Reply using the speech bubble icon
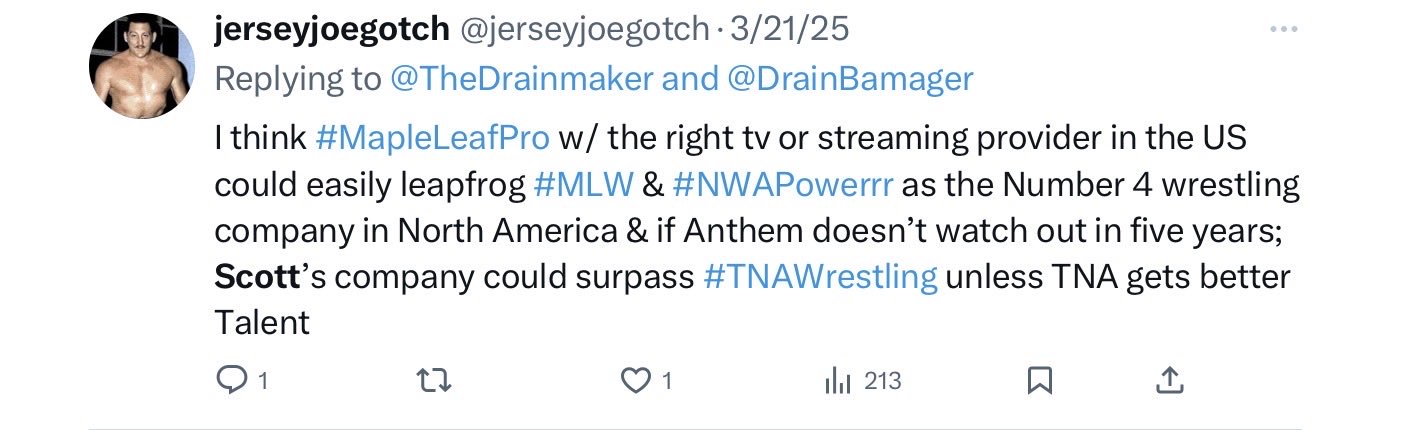This screenshot has height=430, width=1419. 230,380
